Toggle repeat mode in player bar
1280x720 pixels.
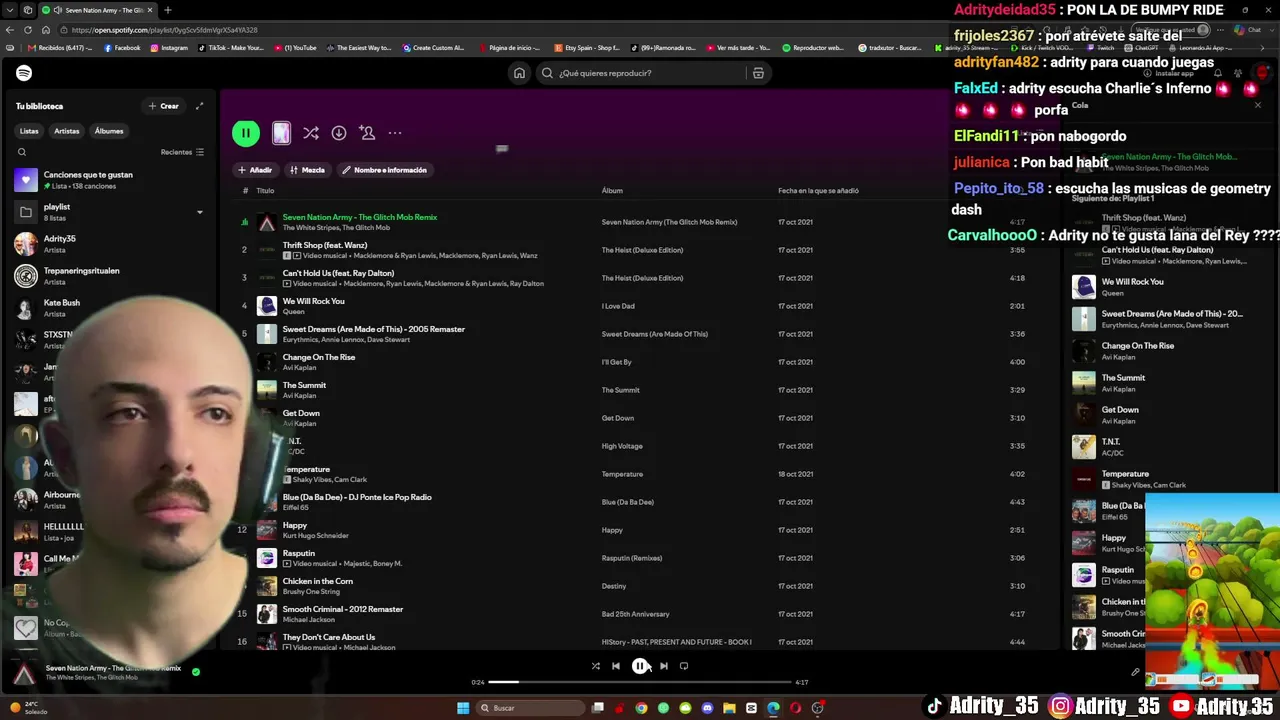(x=684, y=666)
